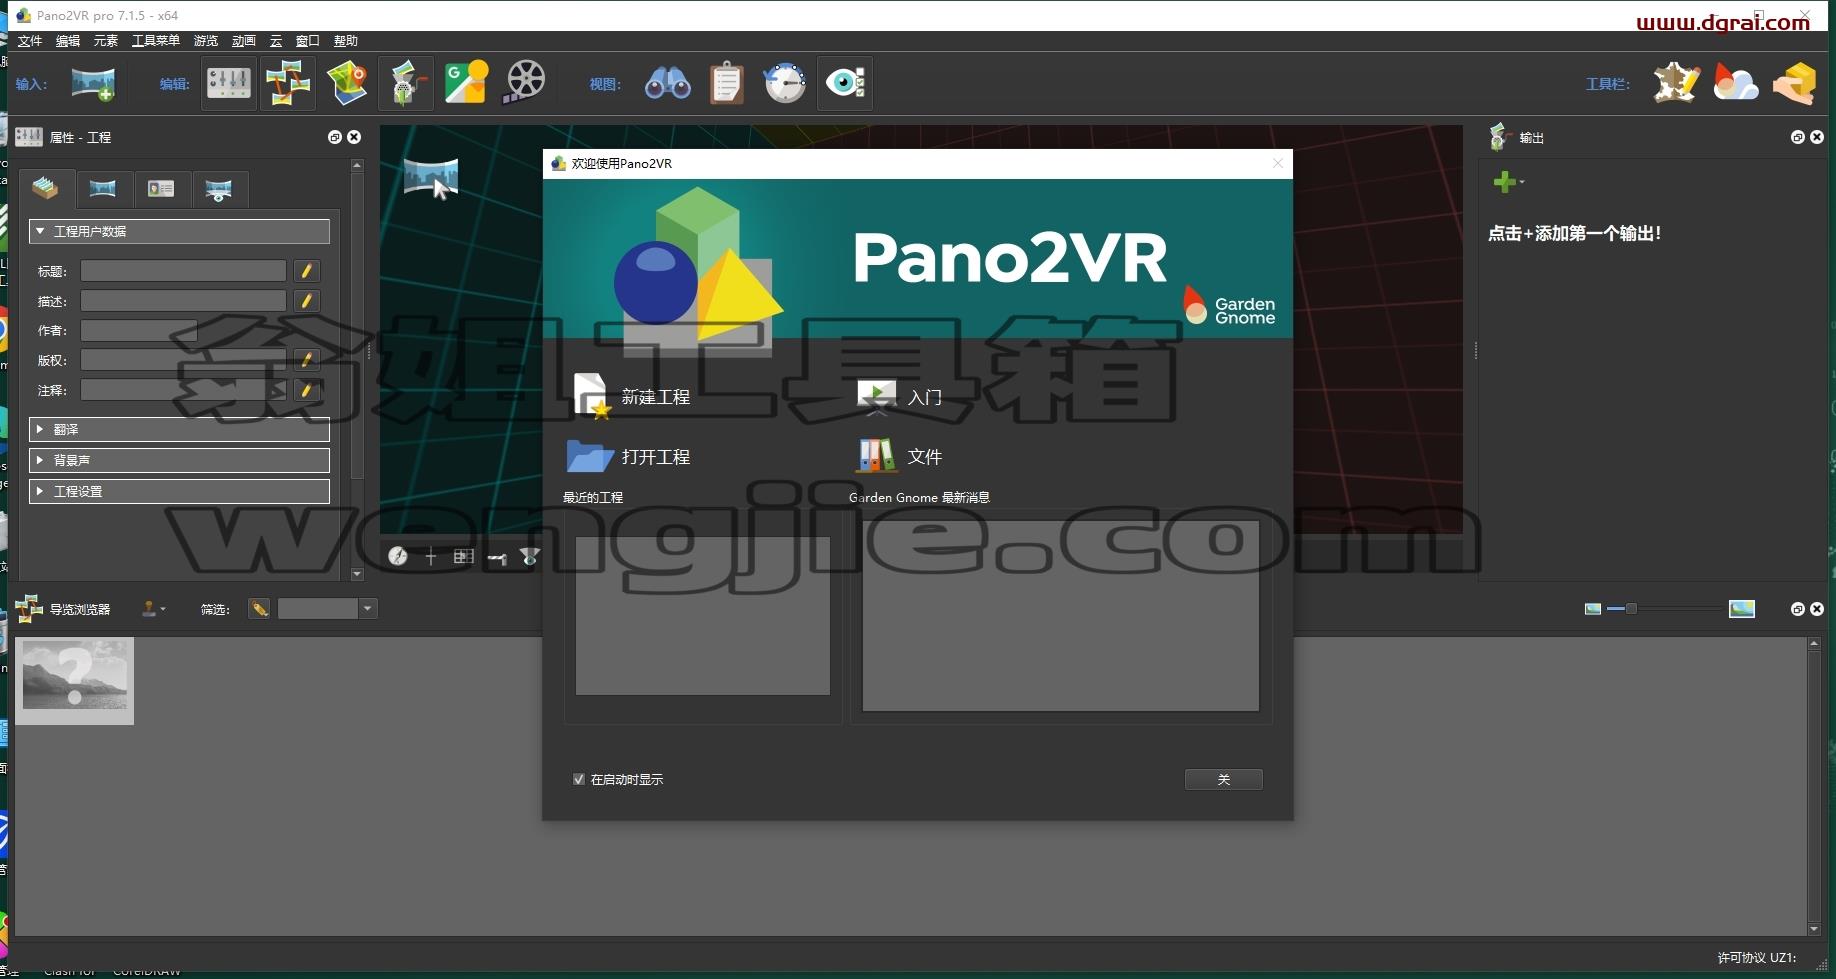
Task: Click the compass icon below viewer
Action: coord(398,556)
